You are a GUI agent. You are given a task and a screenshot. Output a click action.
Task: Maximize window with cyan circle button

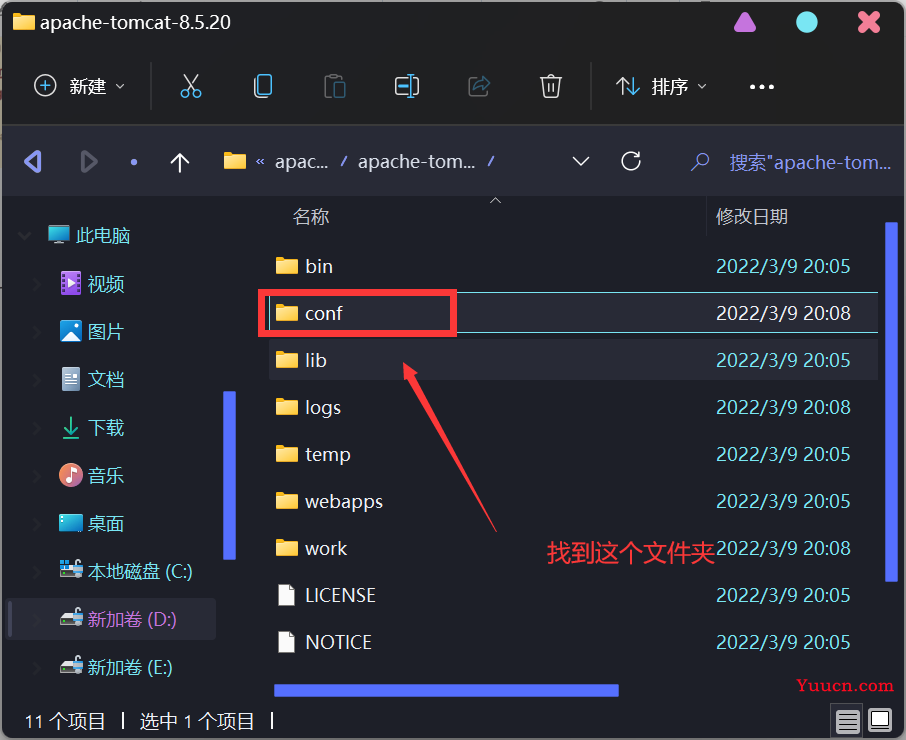[807, 22]
